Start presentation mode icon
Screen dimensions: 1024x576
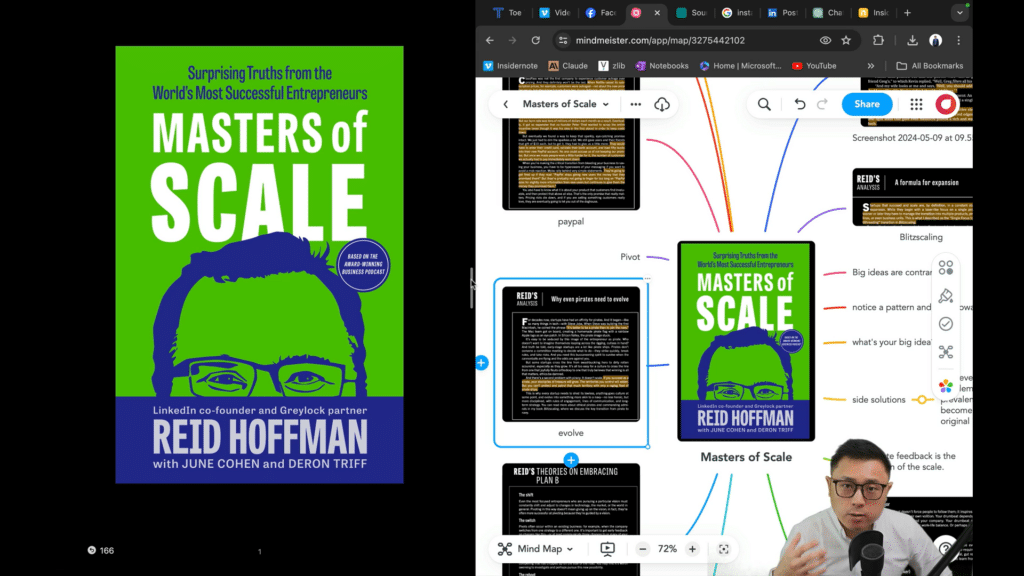click(607, 549)
